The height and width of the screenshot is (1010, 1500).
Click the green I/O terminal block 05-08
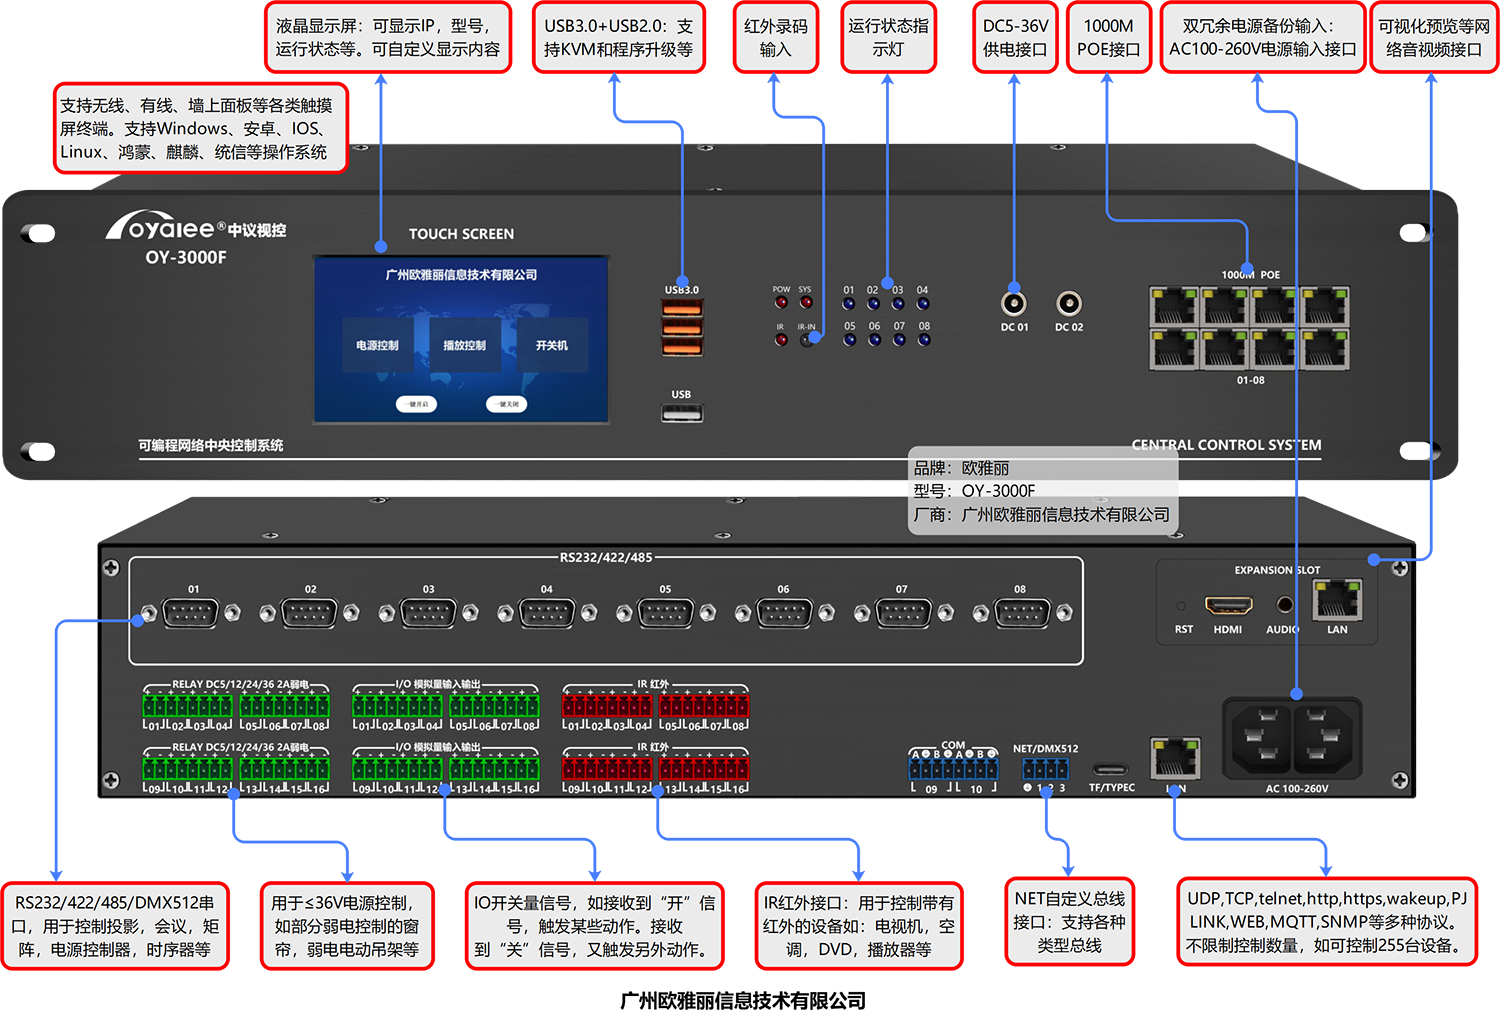point(494,706)
